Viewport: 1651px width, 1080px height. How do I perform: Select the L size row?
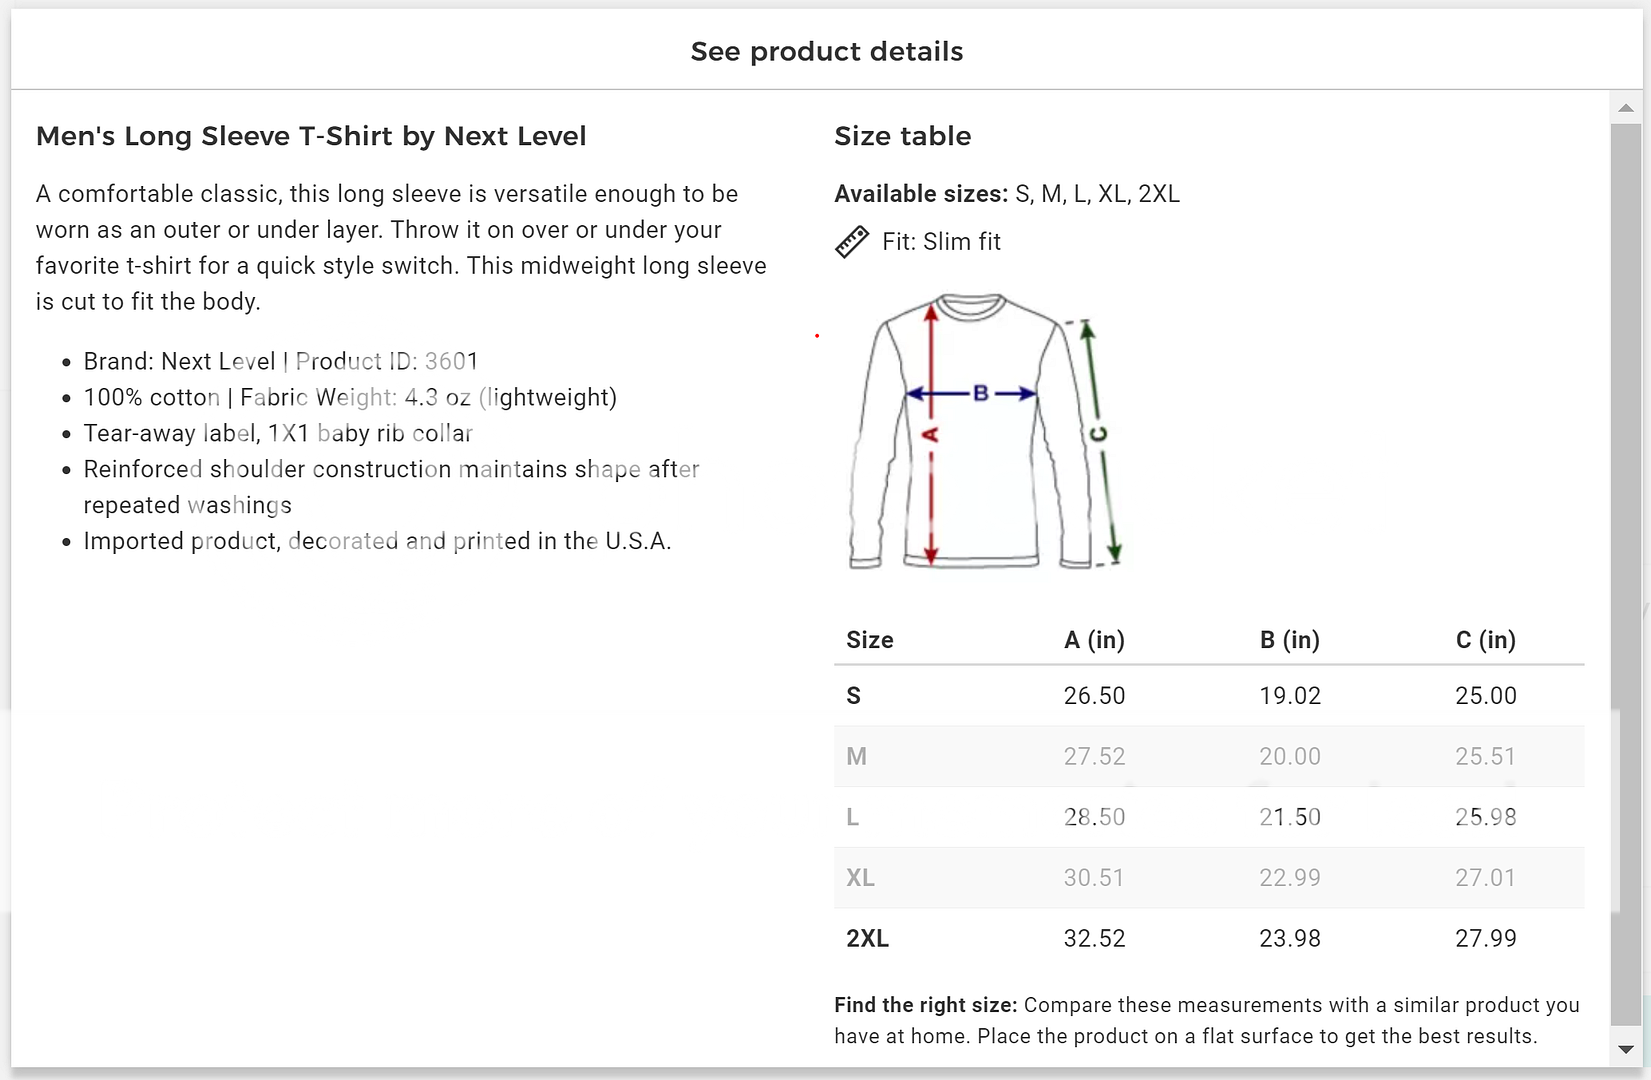[1208, 818]
